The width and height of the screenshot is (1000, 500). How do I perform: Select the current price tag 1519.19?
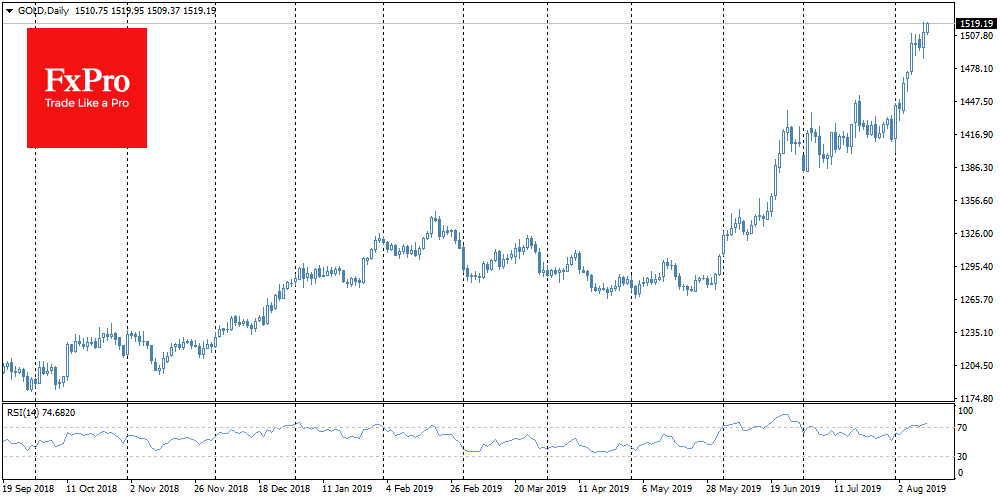tap(974, 23)
